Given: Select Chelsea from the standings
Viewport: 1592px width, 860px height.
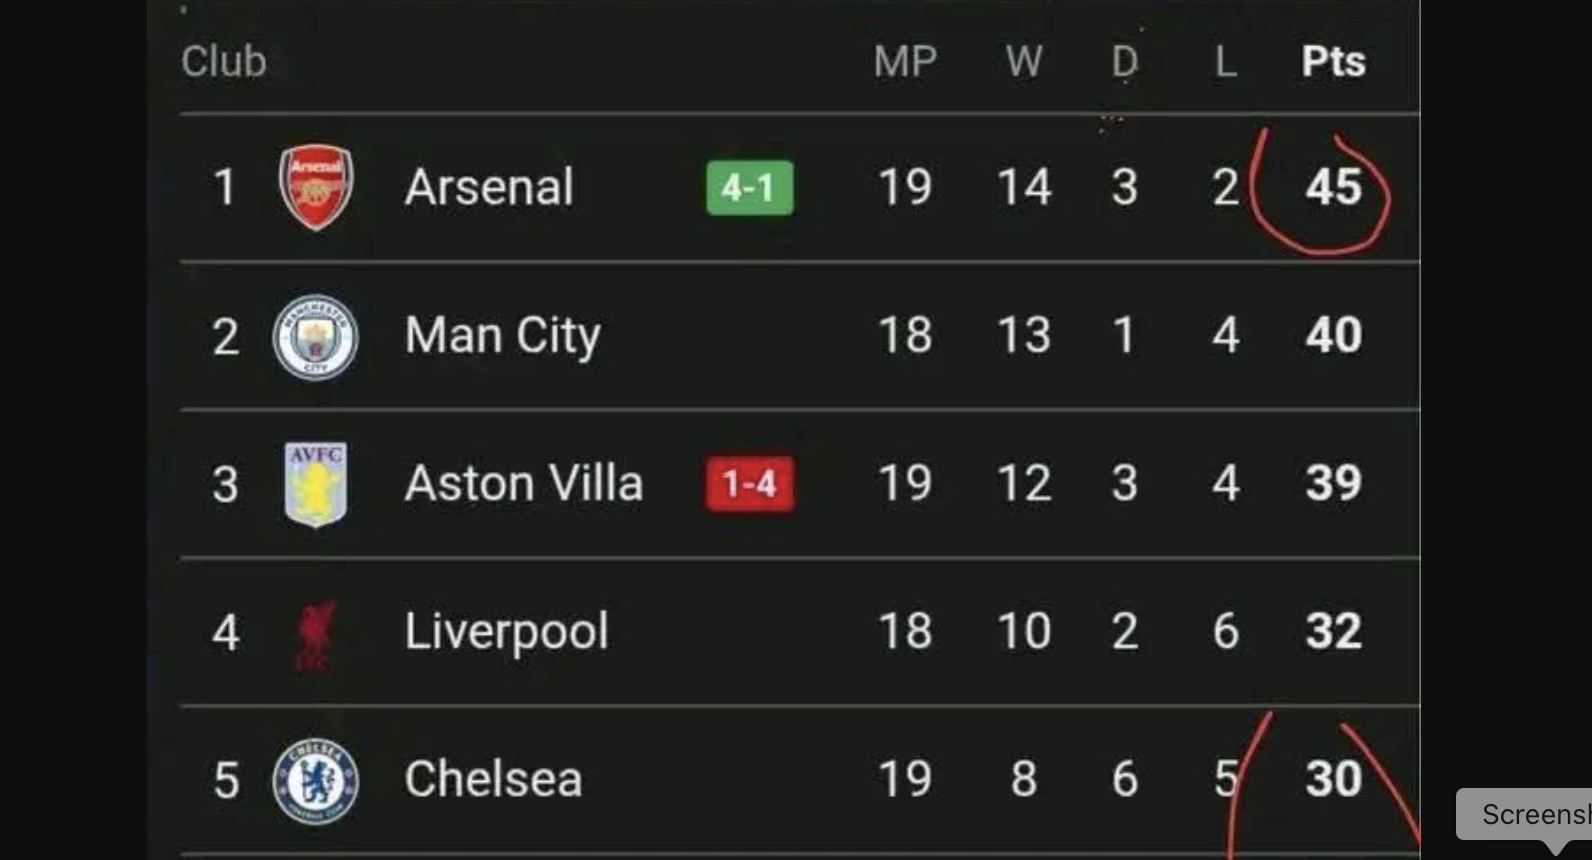Looking at the screenshot, I should pos(491,778).
